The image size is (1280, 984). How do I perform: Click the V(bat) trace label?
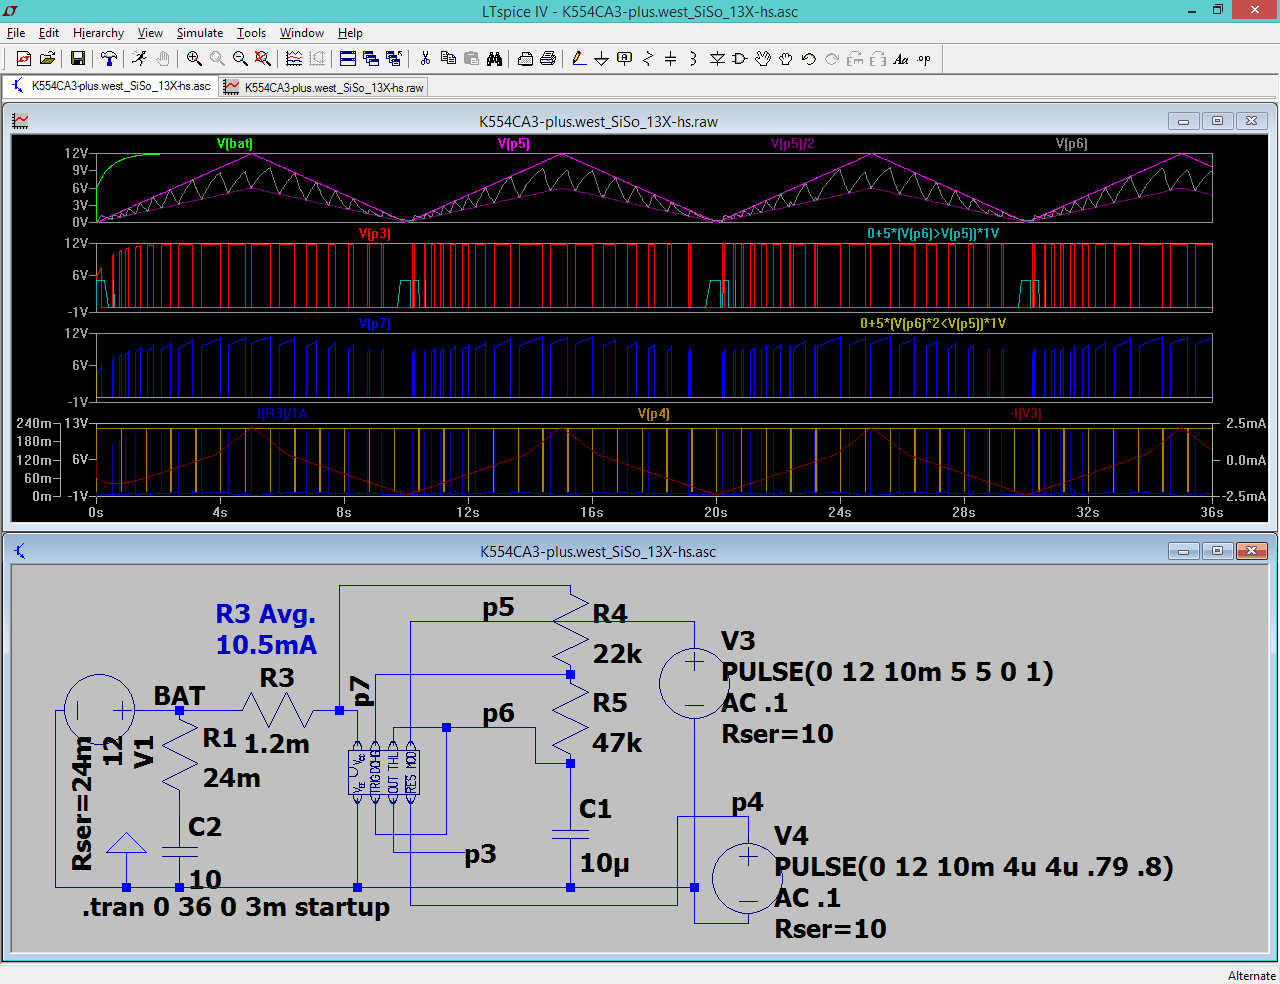coord(235,144)
